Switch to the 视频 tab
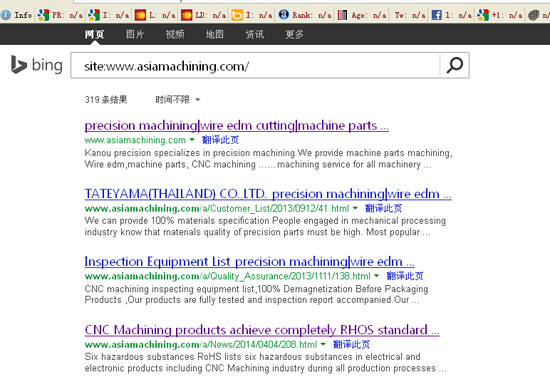The image size is (550, 382). 175,34
